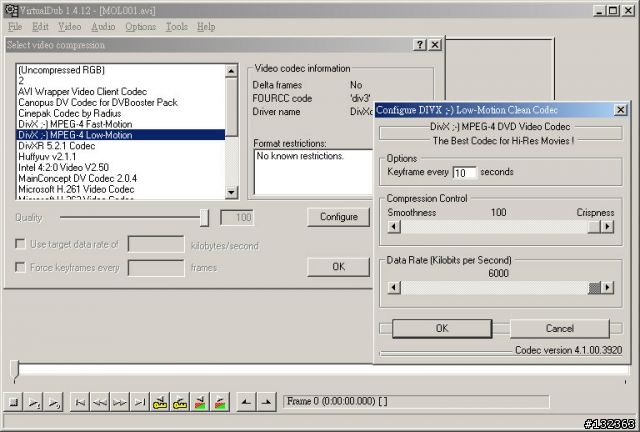Click OK in Select video compression dialog
The width and height of the screenshot is (640, 432).
coord(338,267)
